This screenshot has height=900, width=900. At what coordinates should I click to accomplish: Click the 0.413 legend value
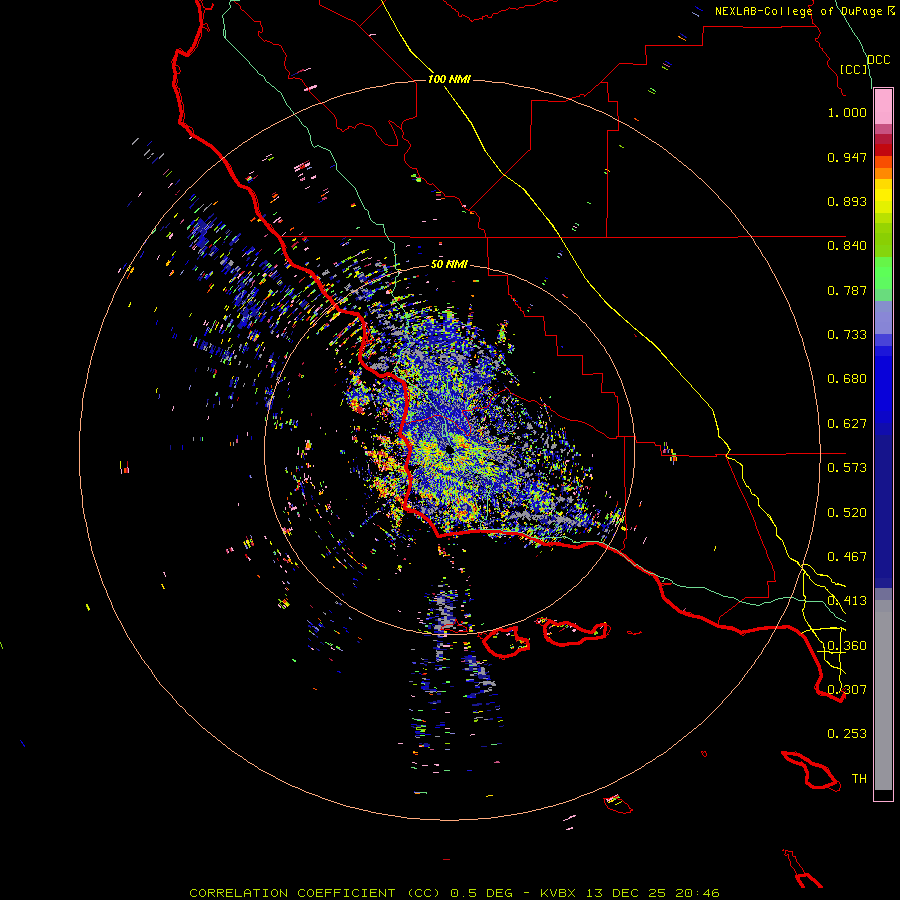coord(847,601)
